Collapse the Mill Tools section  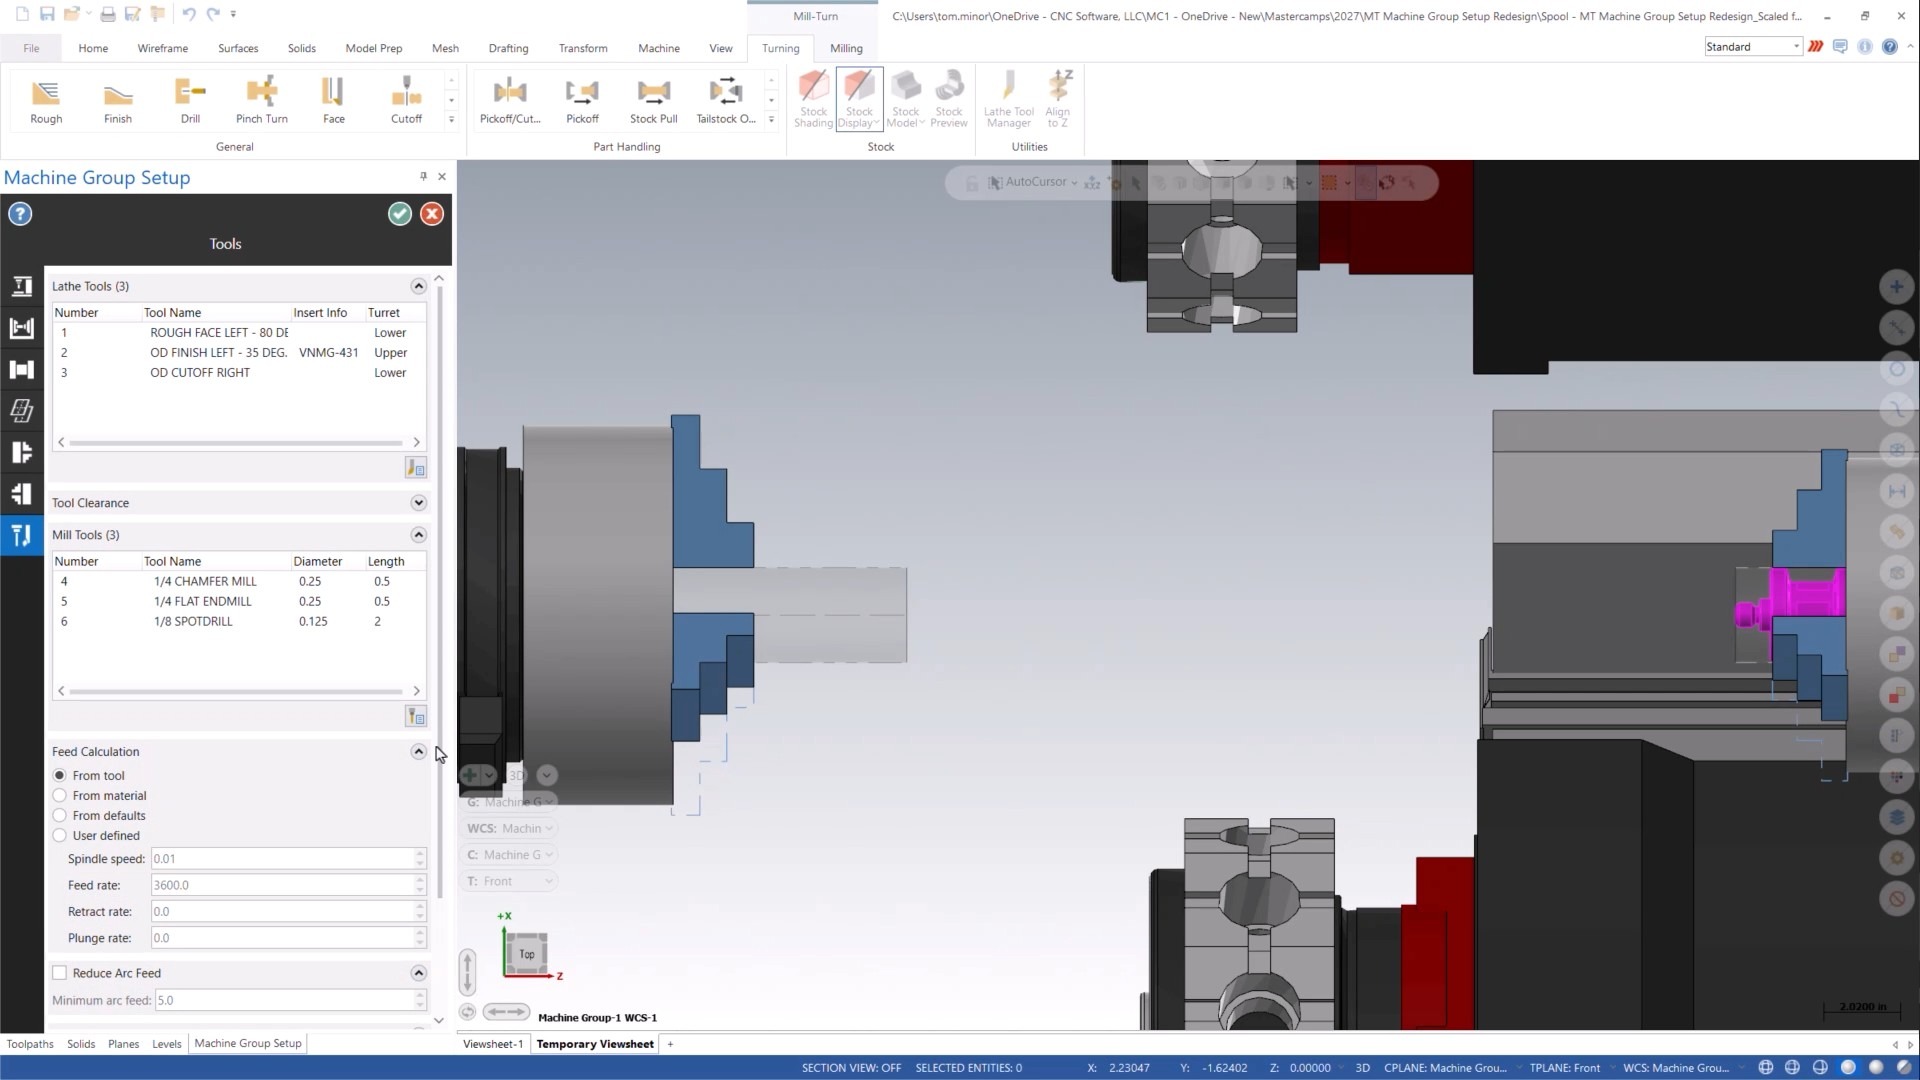[x=419, y=535]
